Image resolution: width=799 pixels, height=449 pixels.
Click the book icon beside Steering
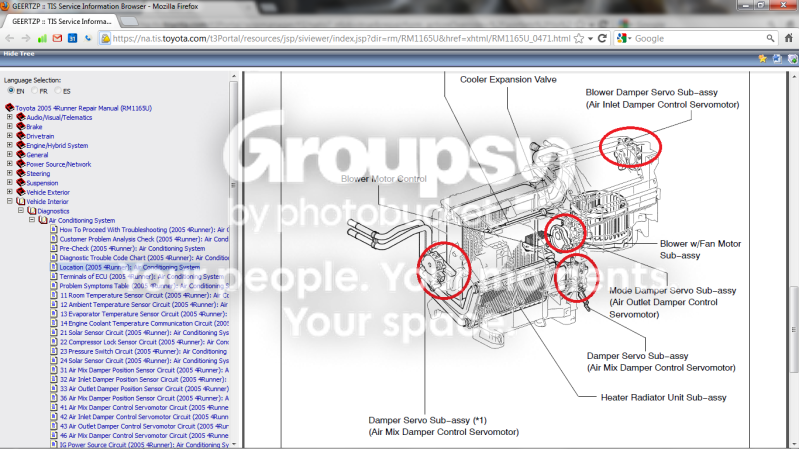21,174
